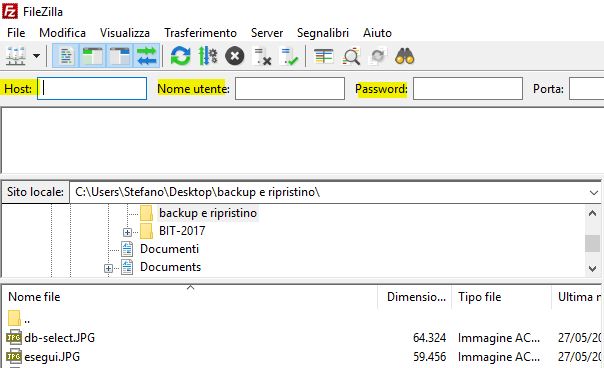Open the Server menu

click(x=267, y=33)
